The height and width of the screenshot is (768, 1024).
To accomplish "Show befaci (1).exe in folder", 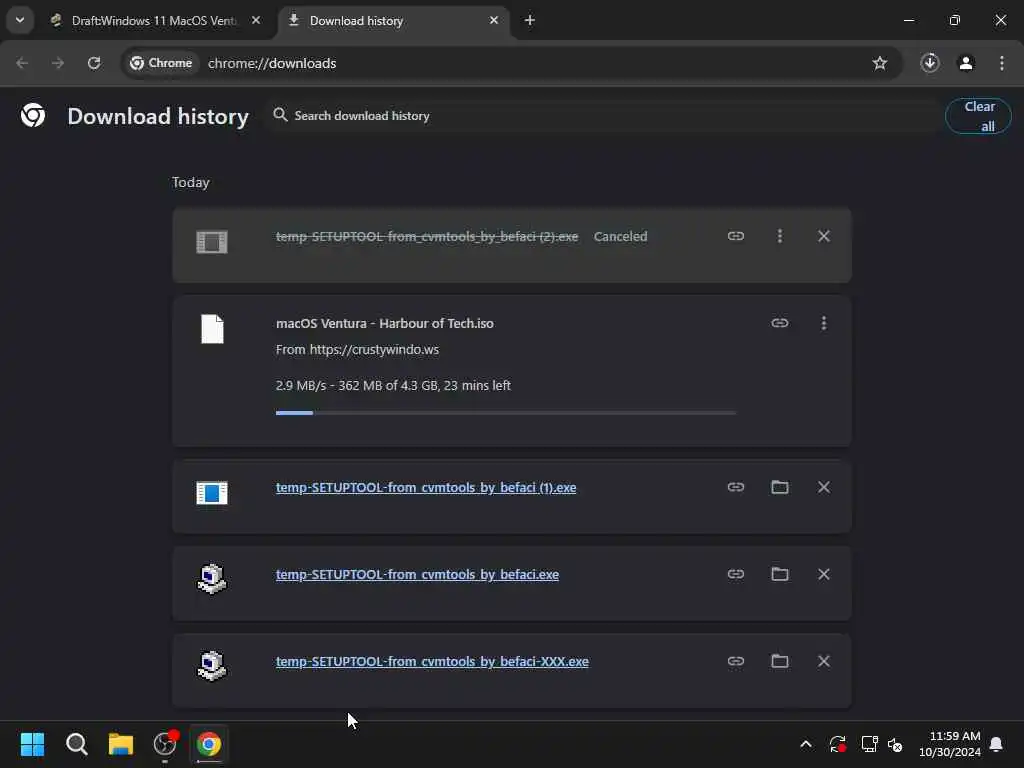I will (780, 487).
